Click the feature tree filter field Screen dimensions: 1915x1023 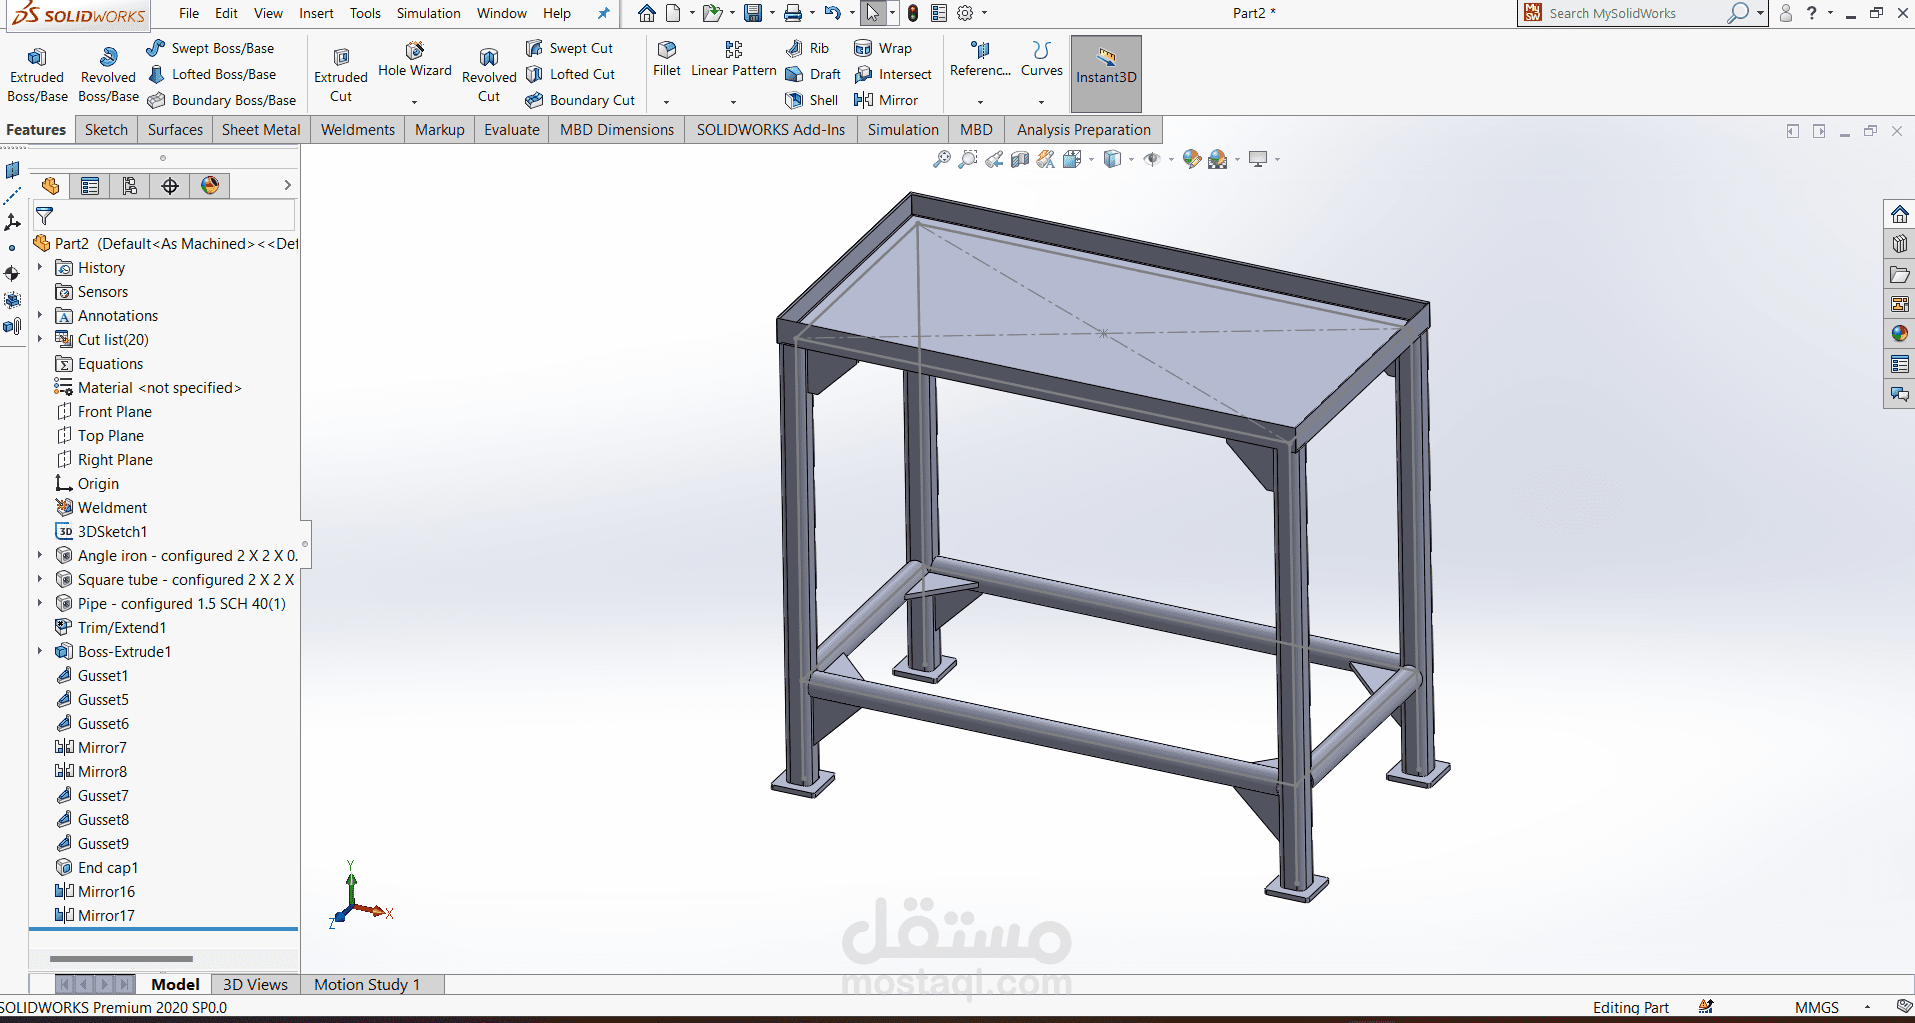[165, 215]
